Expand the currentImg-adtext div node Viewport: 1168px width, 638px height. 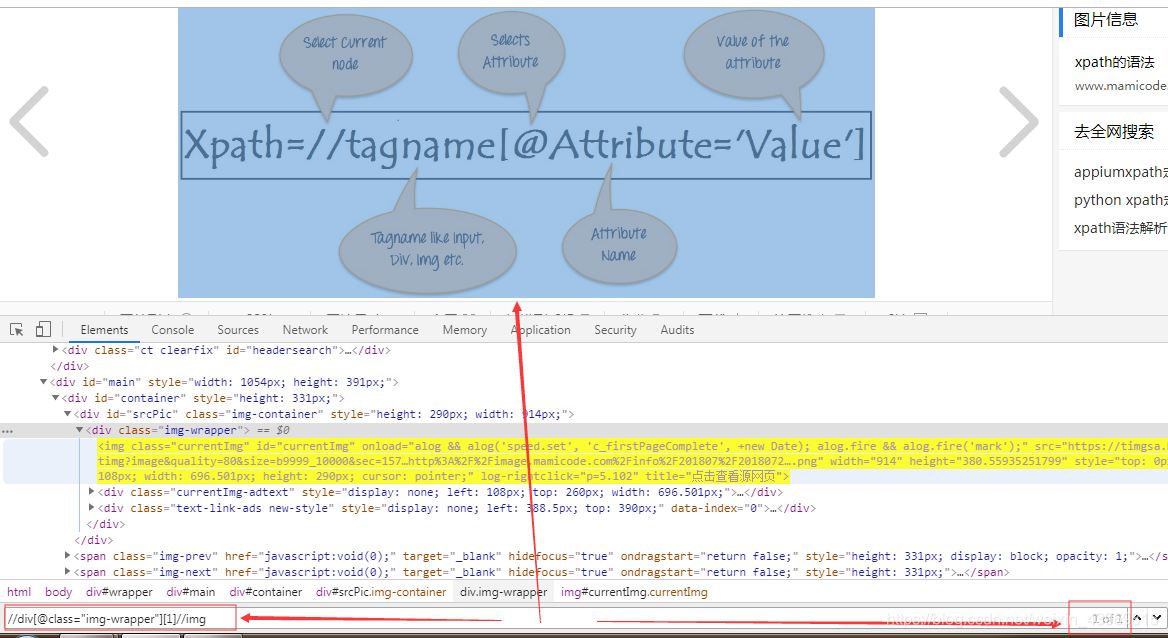91,492
